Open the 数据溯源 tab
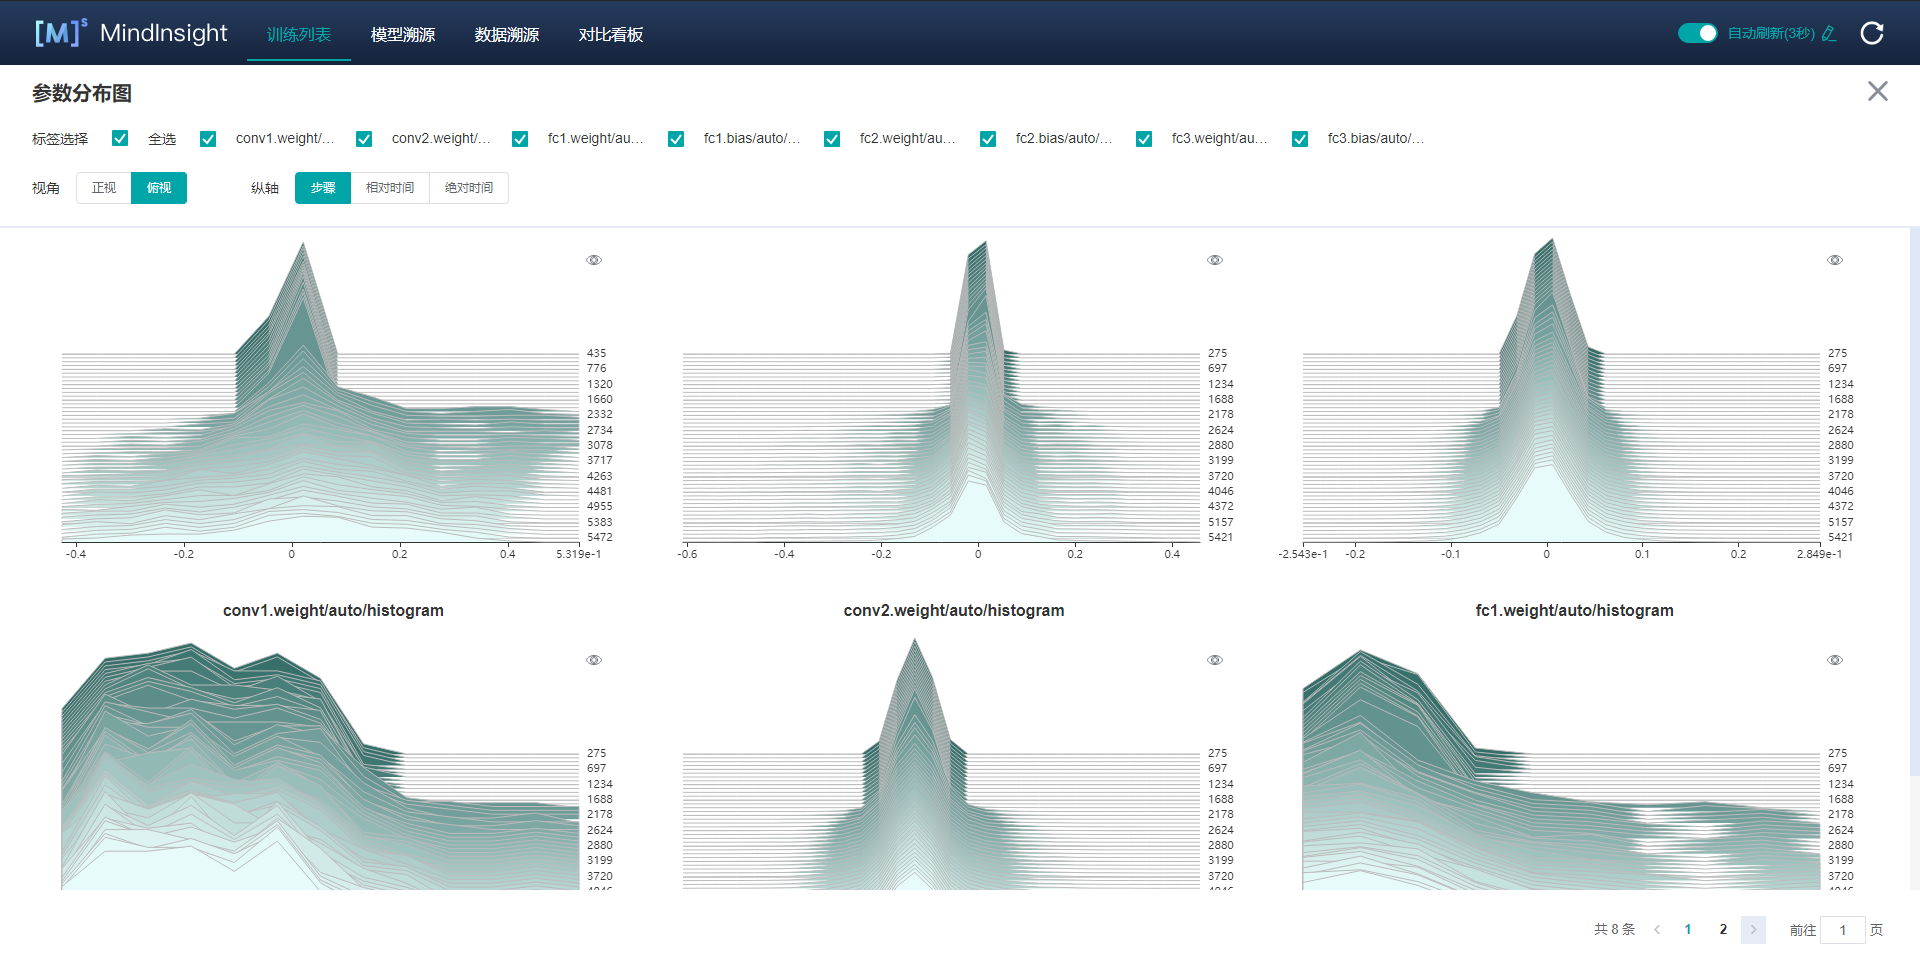Viewport: 1920px width, 969px height. coord(507,34)
